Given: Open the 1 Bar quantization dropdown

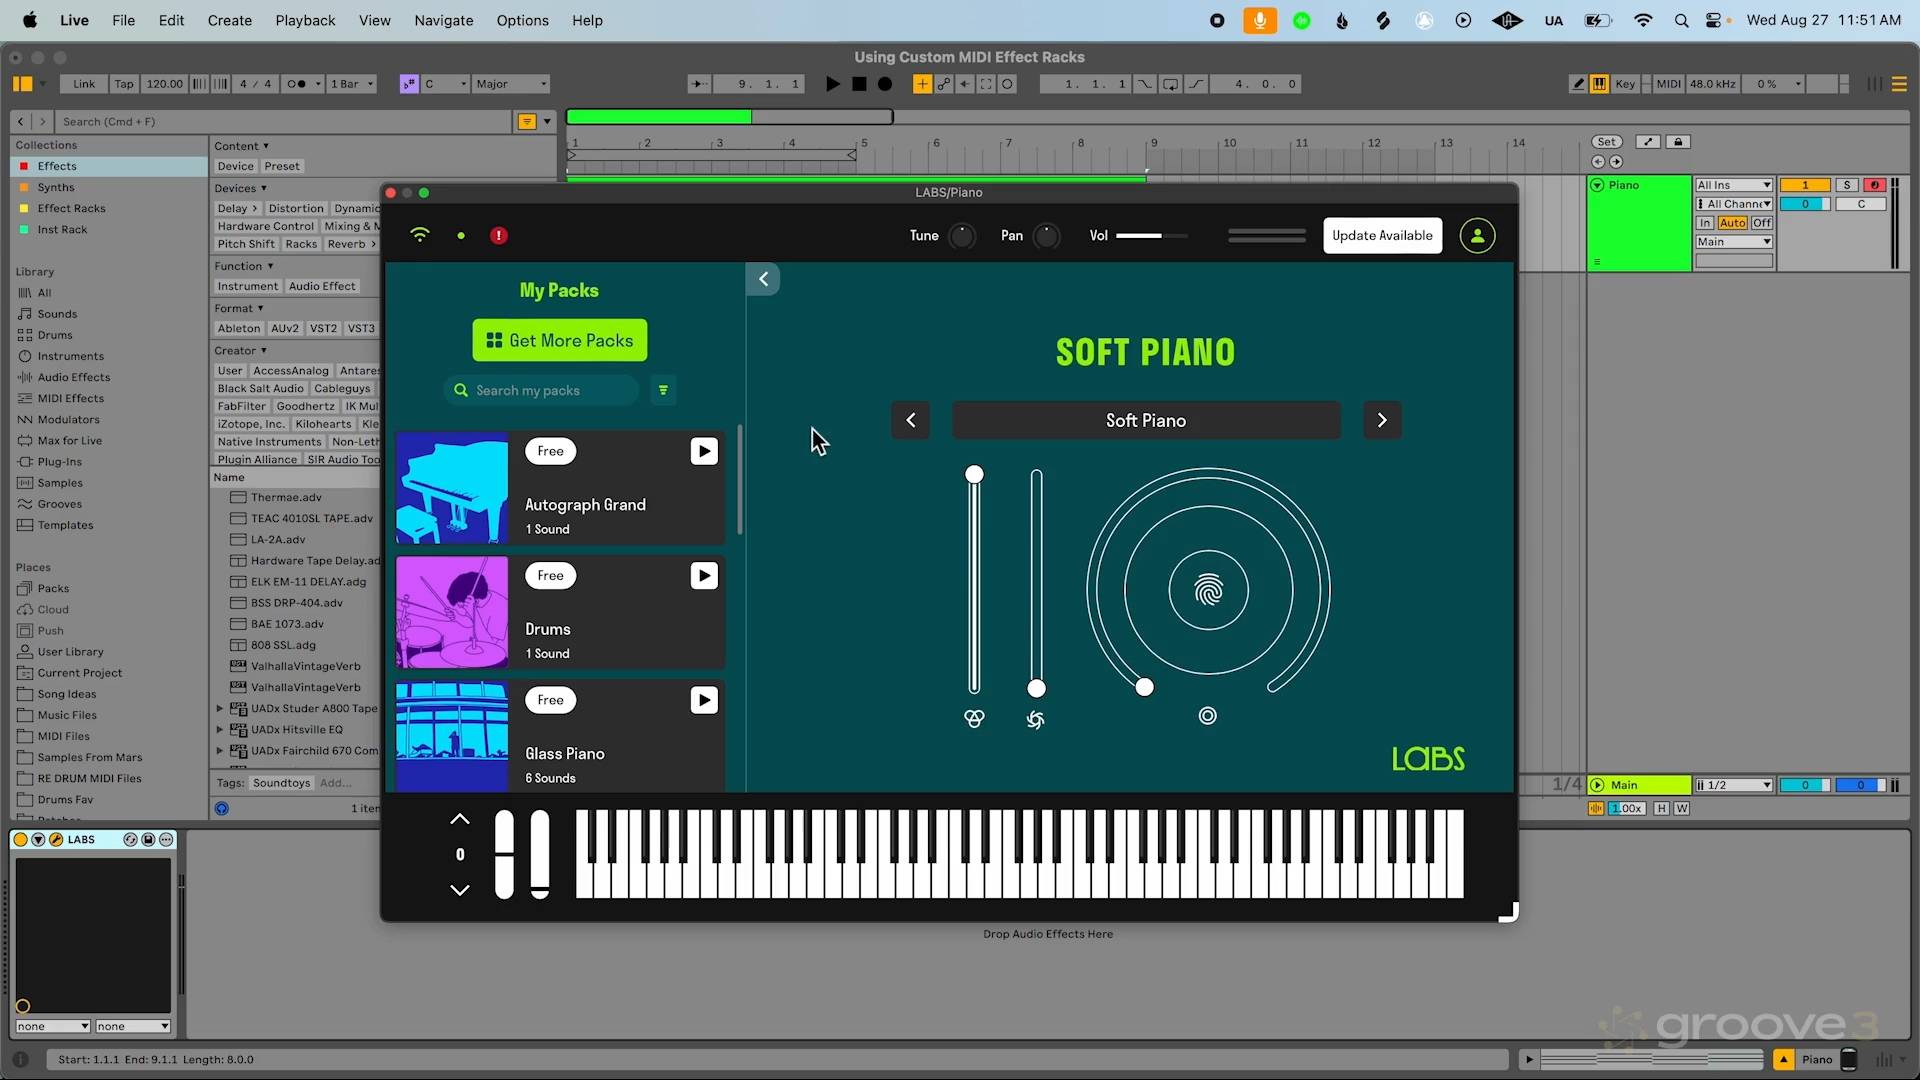Looking at the screenshot, I should [x=352, y=84].
